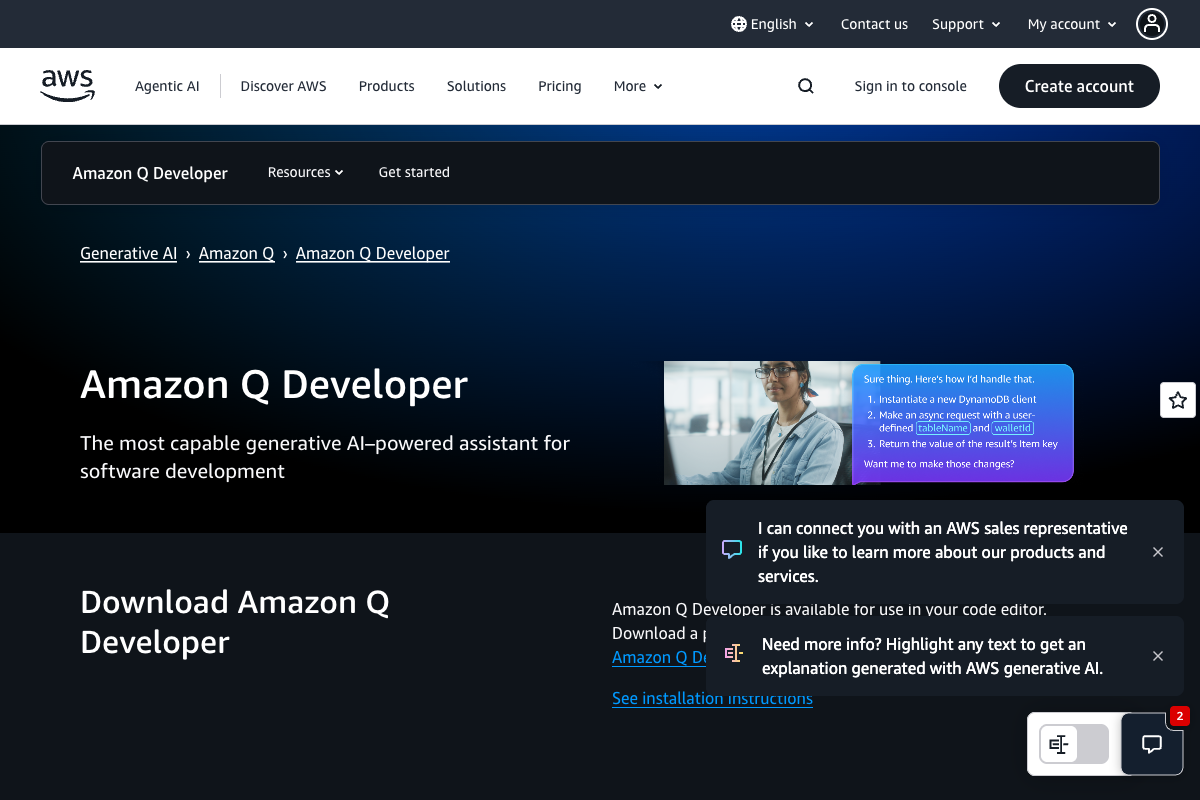1200x800 pixels.
Task: Click the user profile avatar icon
Action: click(1152, 24)
